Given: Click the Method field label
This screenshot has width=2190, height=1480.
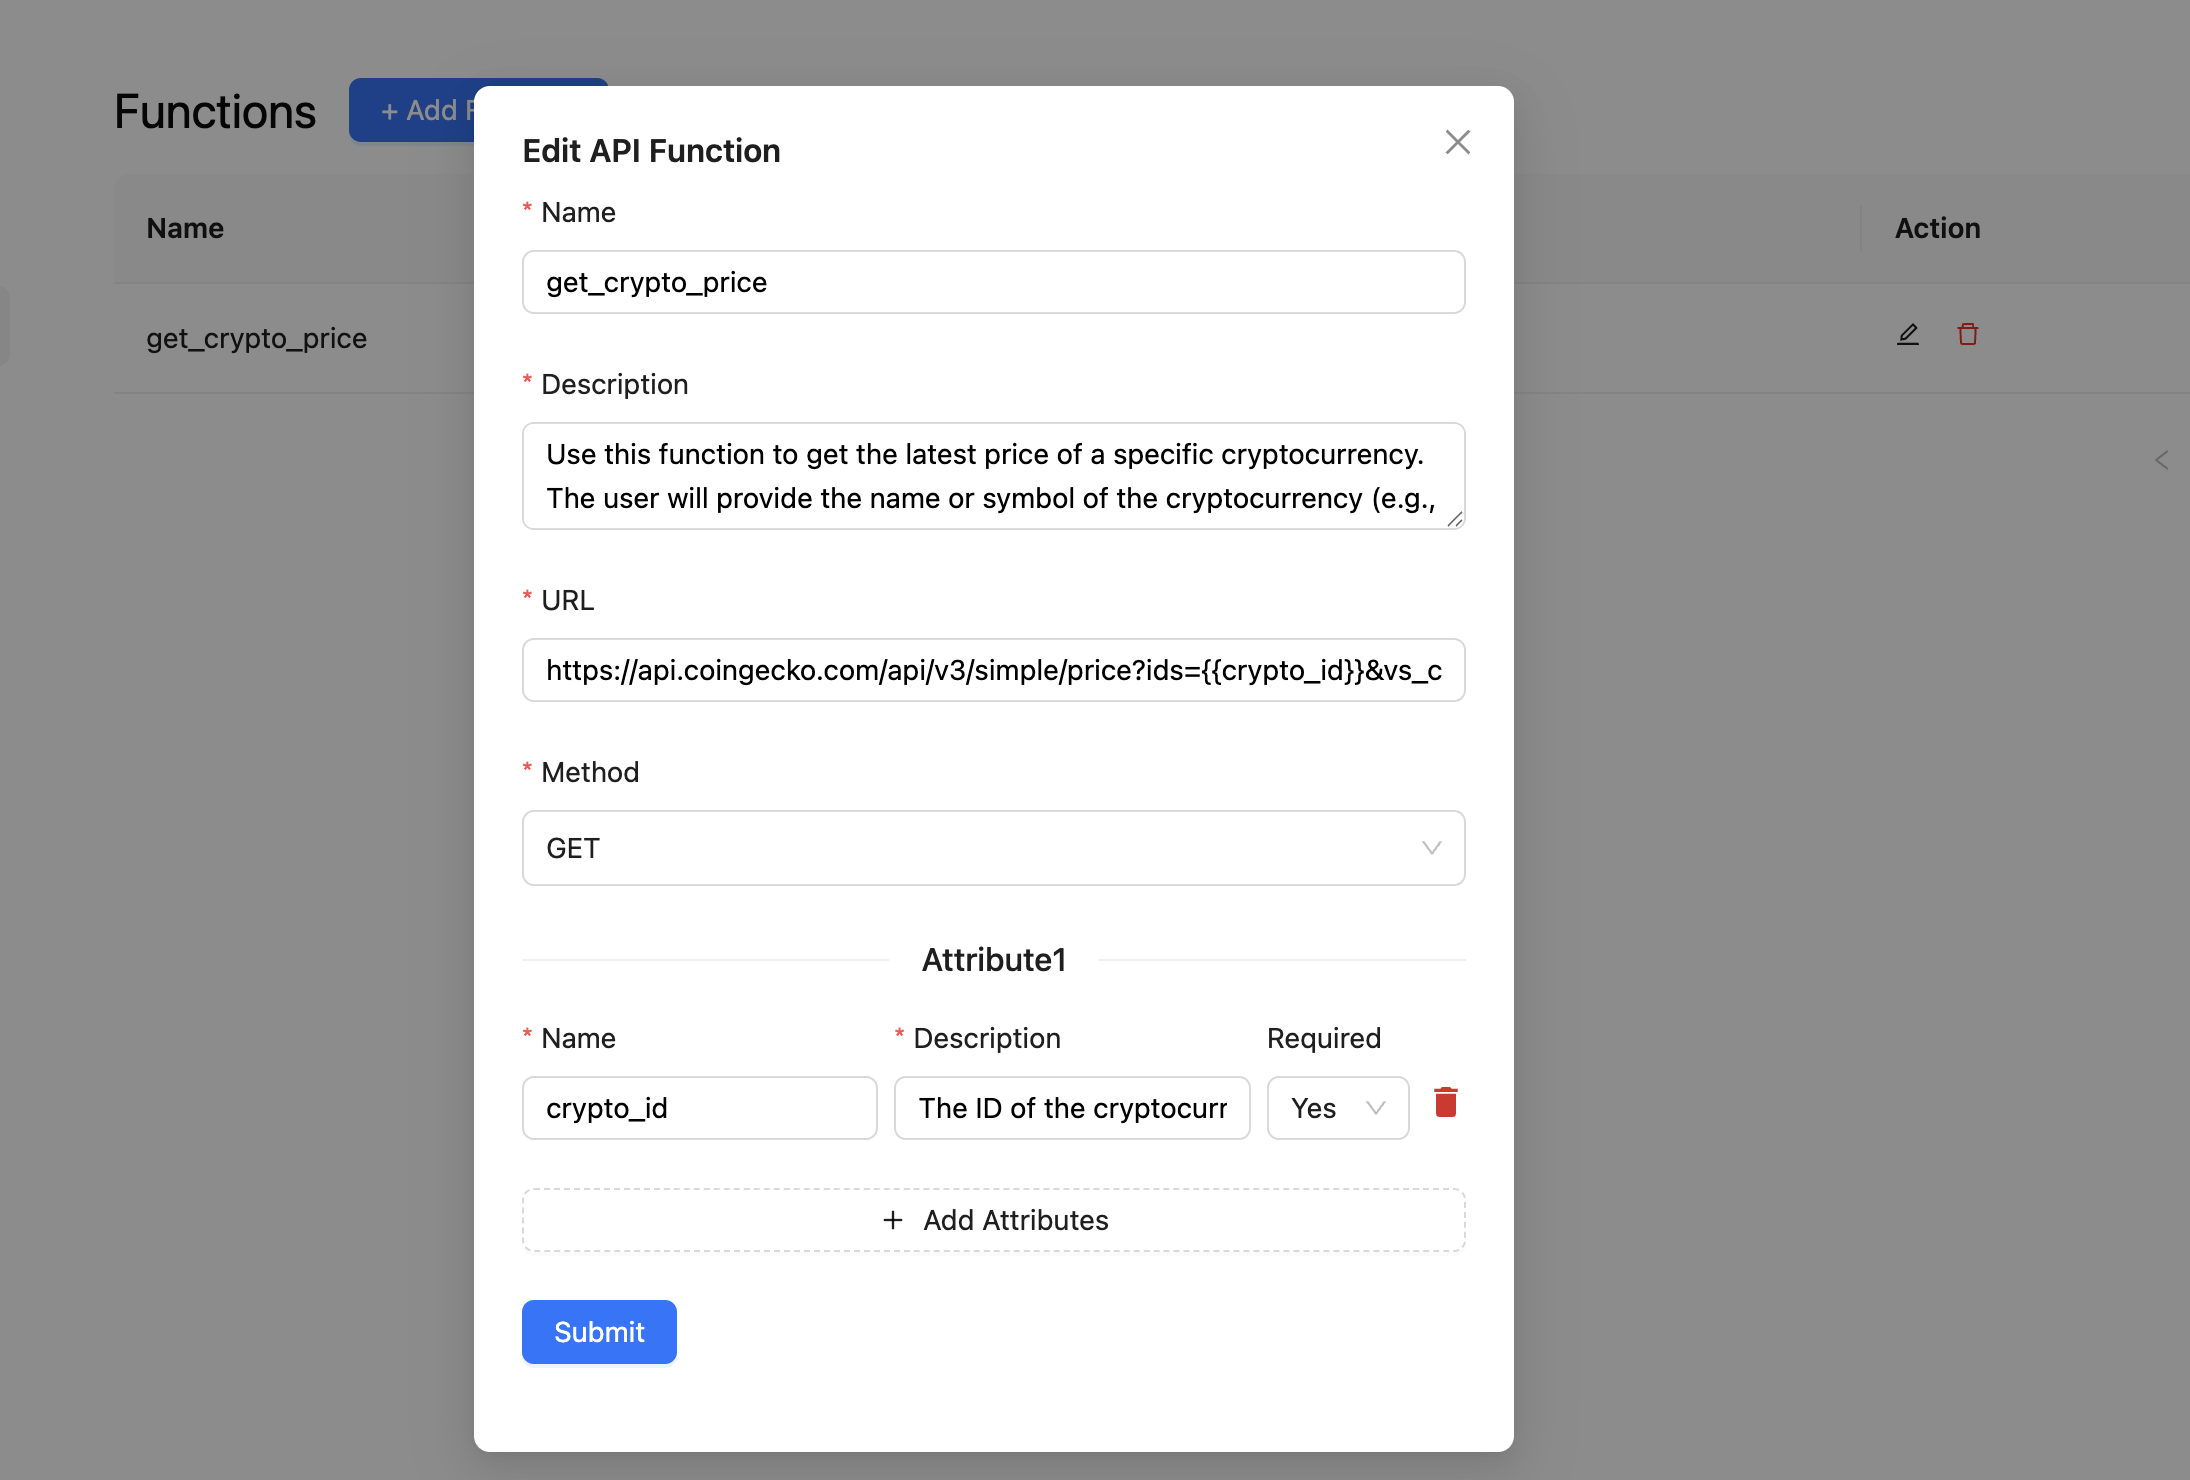Looking at the screenshot, I should (x=589, y=772).
